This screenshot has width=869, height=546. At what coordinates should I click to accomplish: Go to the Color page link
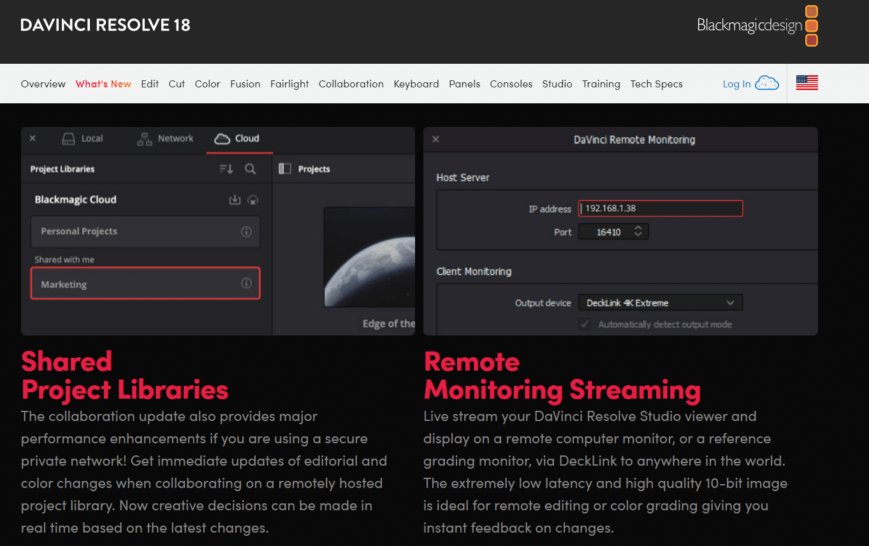pos(207,84)
